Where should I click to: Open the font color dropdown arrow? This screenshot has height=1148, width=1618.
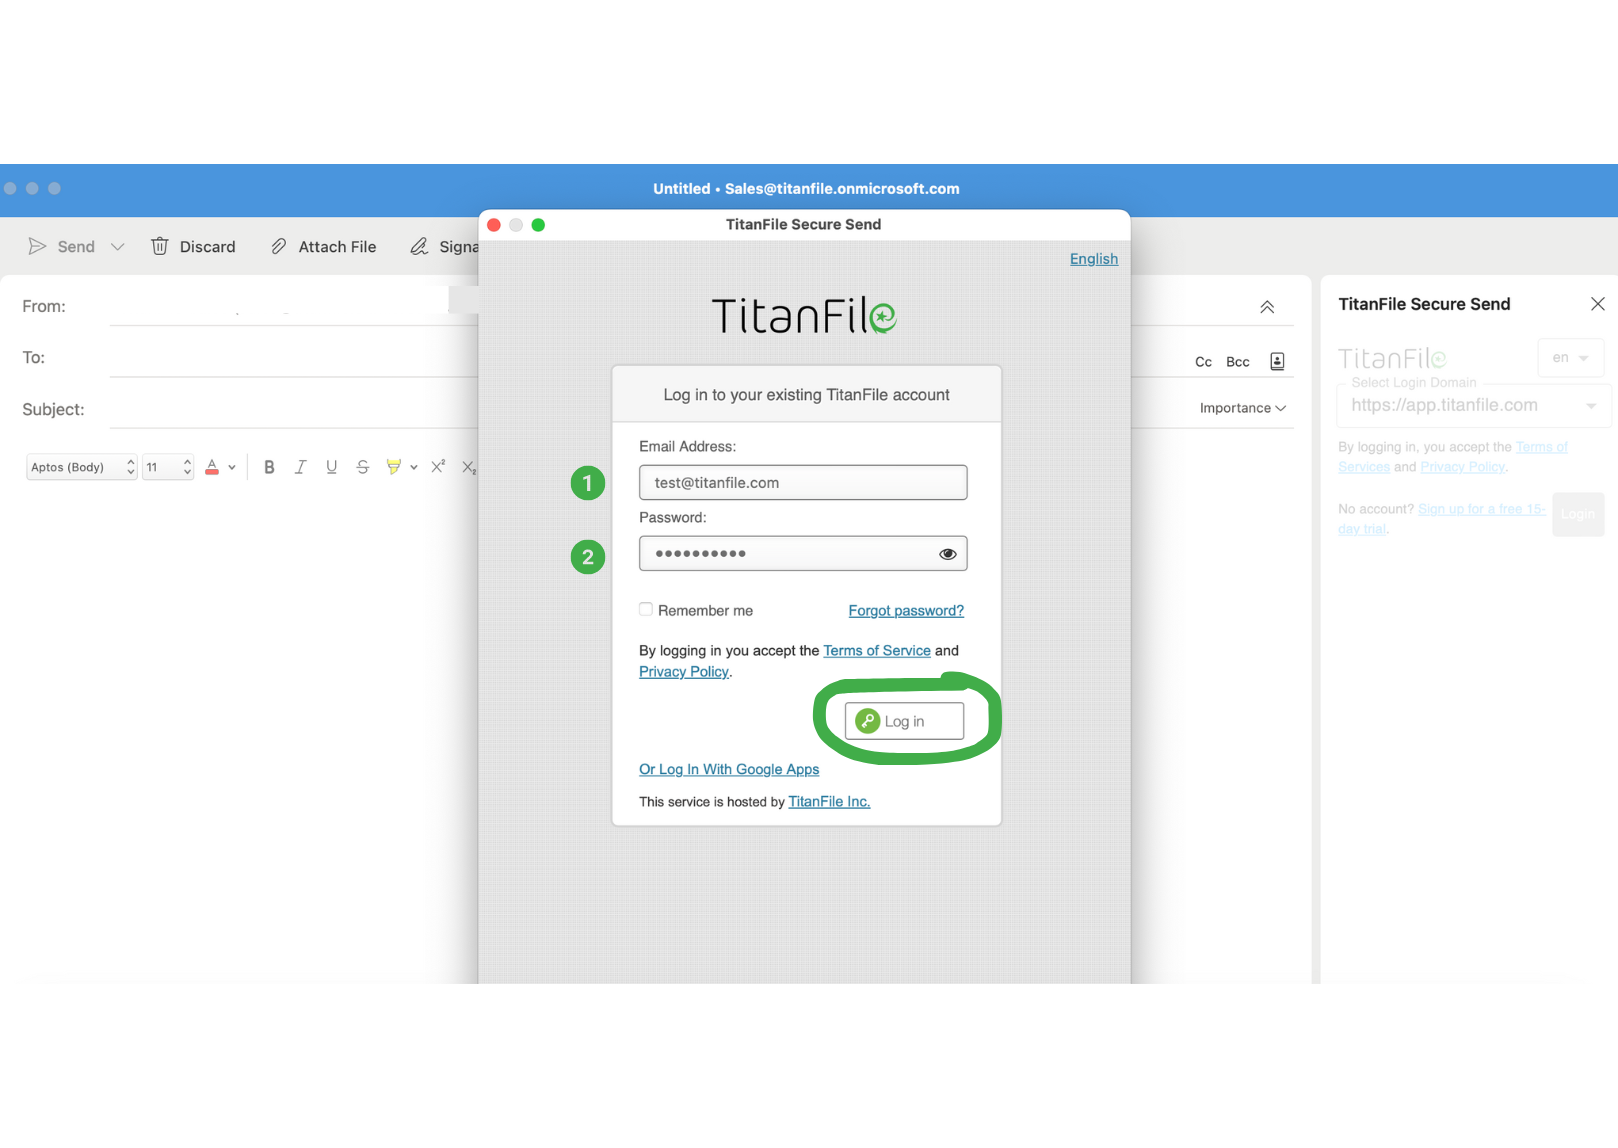tap(232, 467)
